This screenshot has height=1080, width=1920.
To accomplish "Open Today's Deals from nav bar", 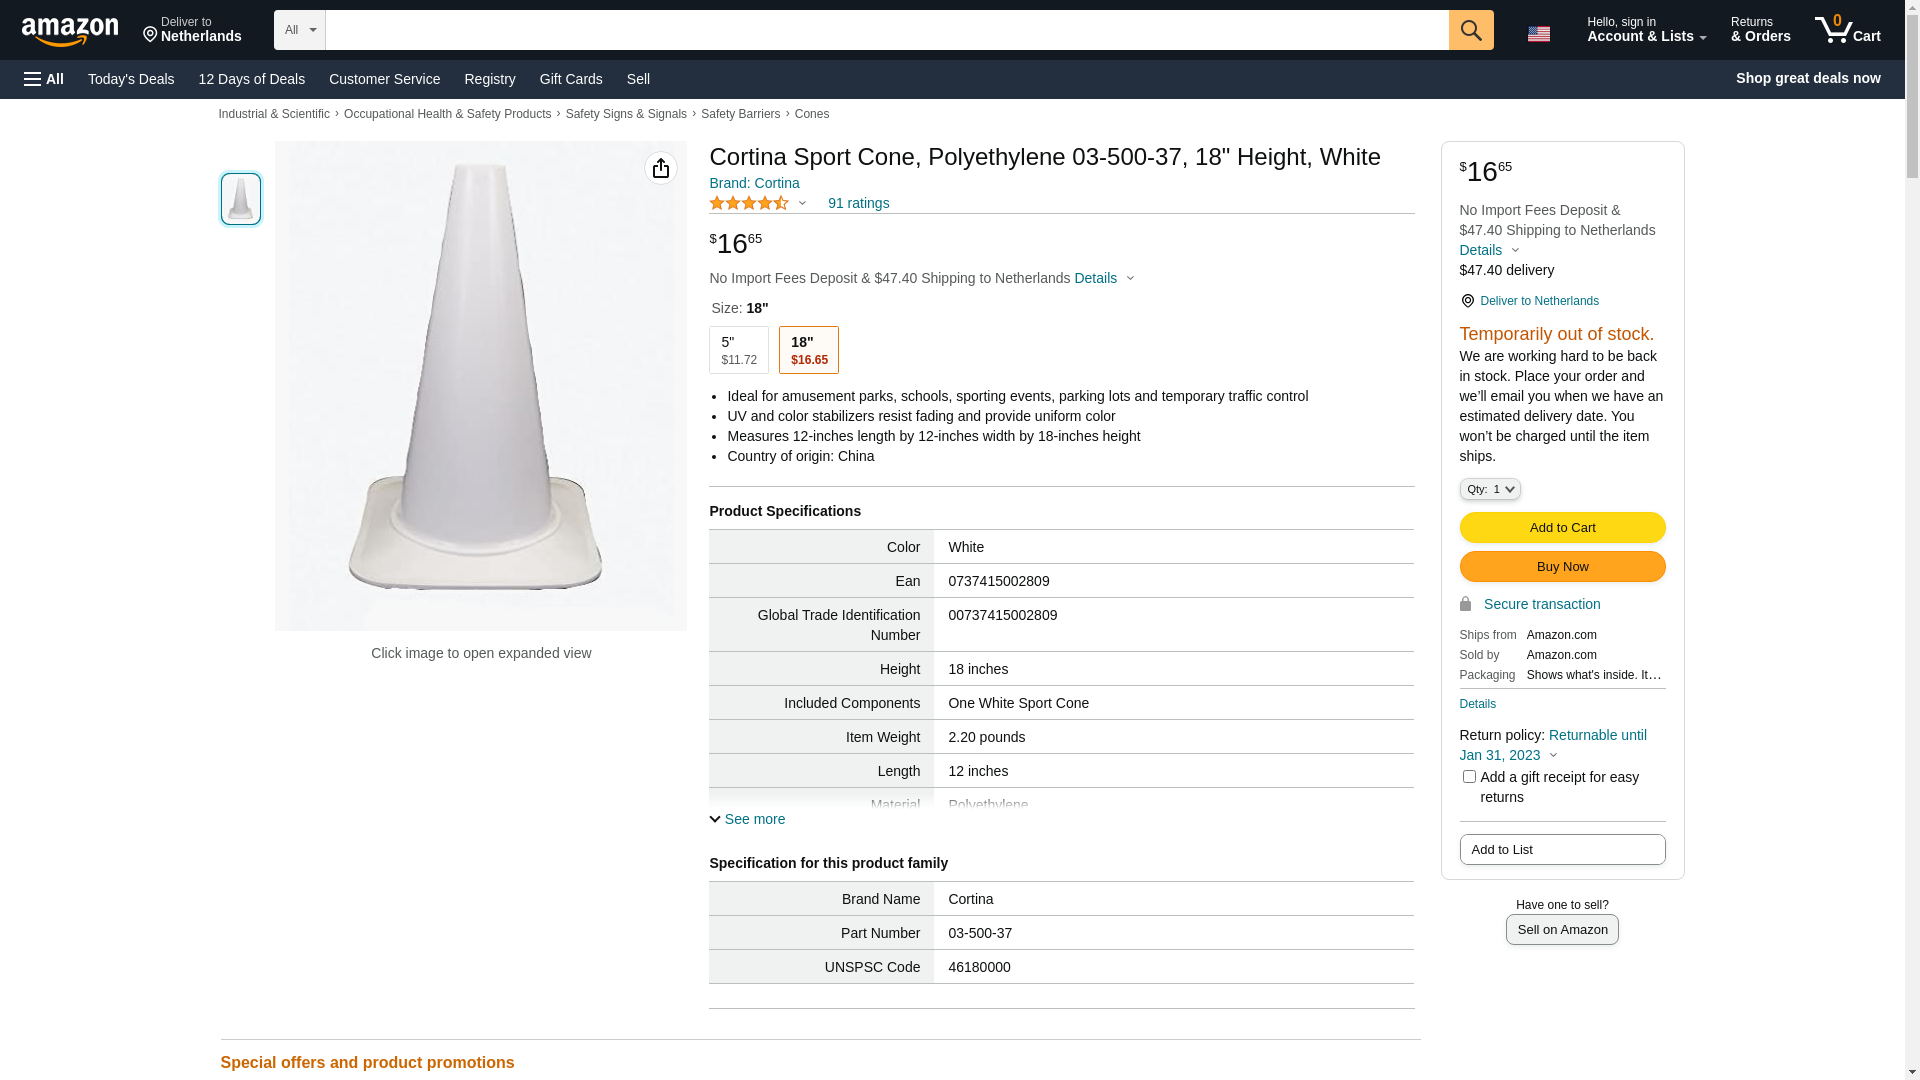I will click(x=131, y=79).
